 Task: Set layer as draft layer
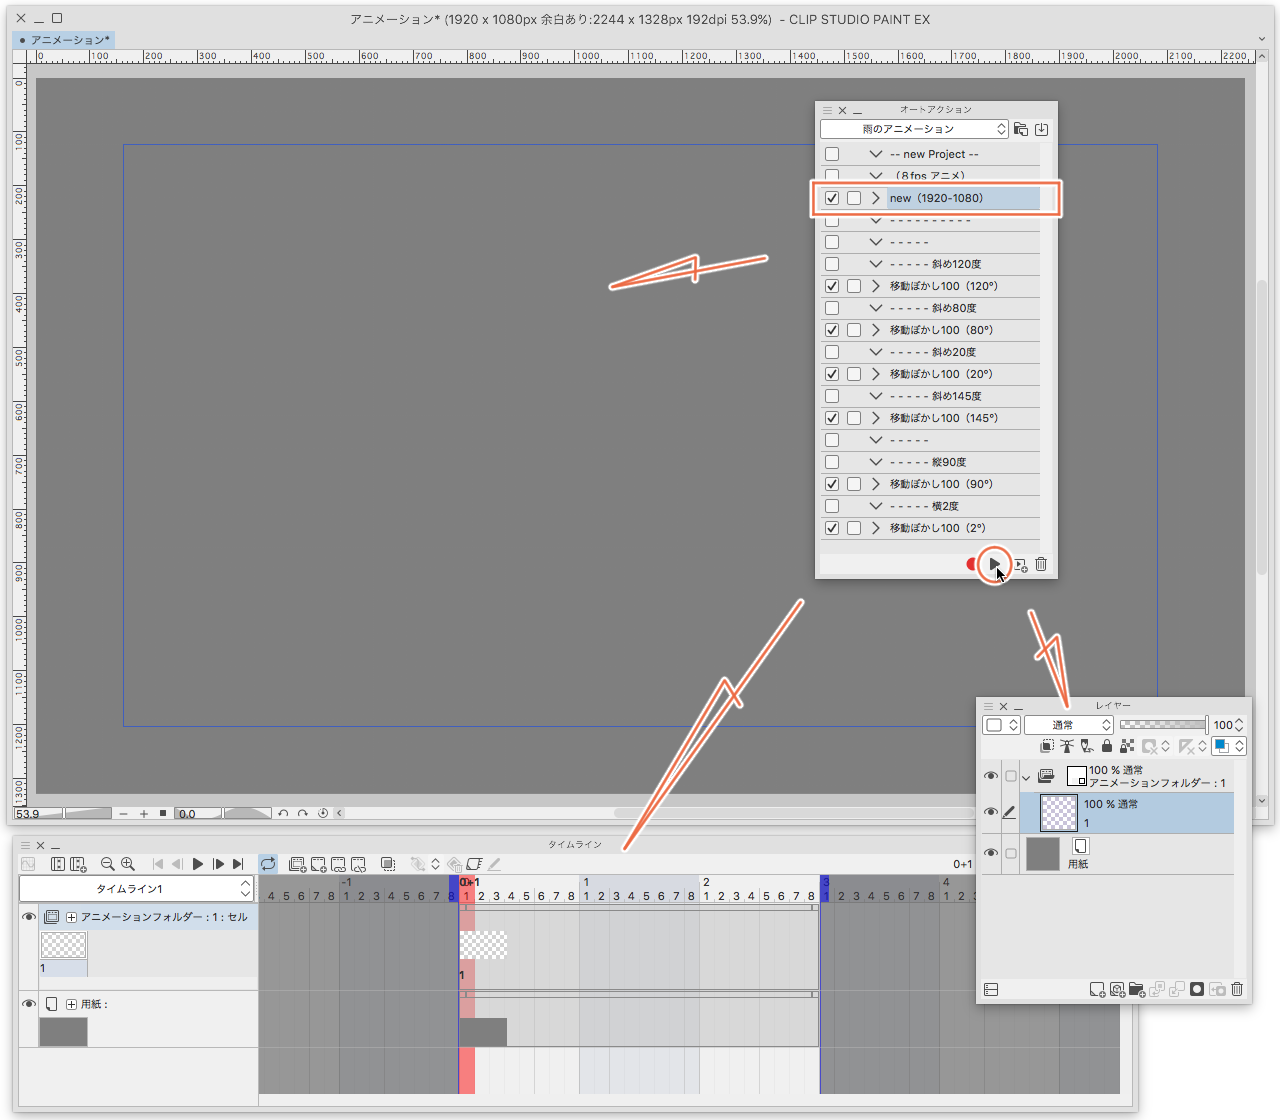pyautogui.click(x=1087, y=746)
